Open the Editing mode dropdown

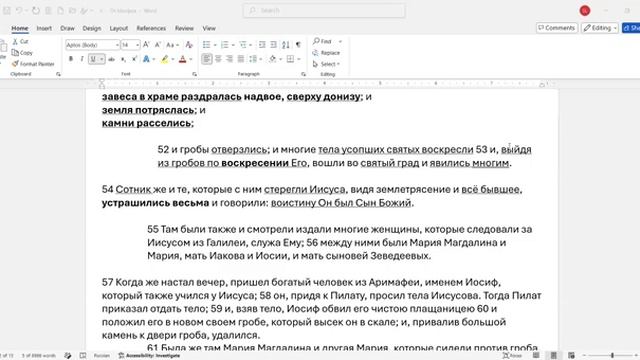click(x=600, y=28)
